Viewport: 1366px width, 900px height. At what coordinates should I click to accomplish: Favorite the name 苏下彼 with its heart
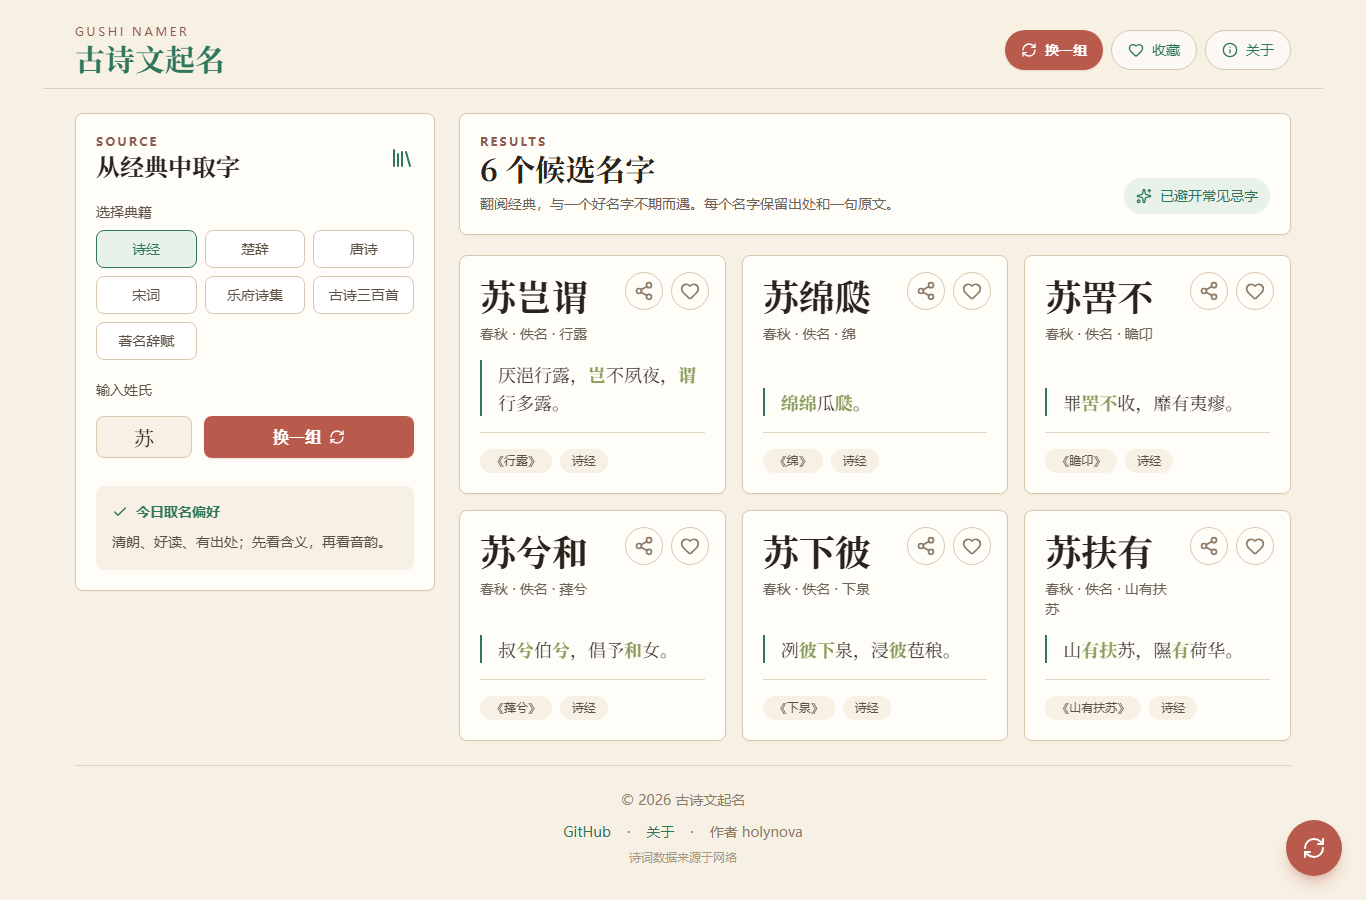(x=972, y=546)
